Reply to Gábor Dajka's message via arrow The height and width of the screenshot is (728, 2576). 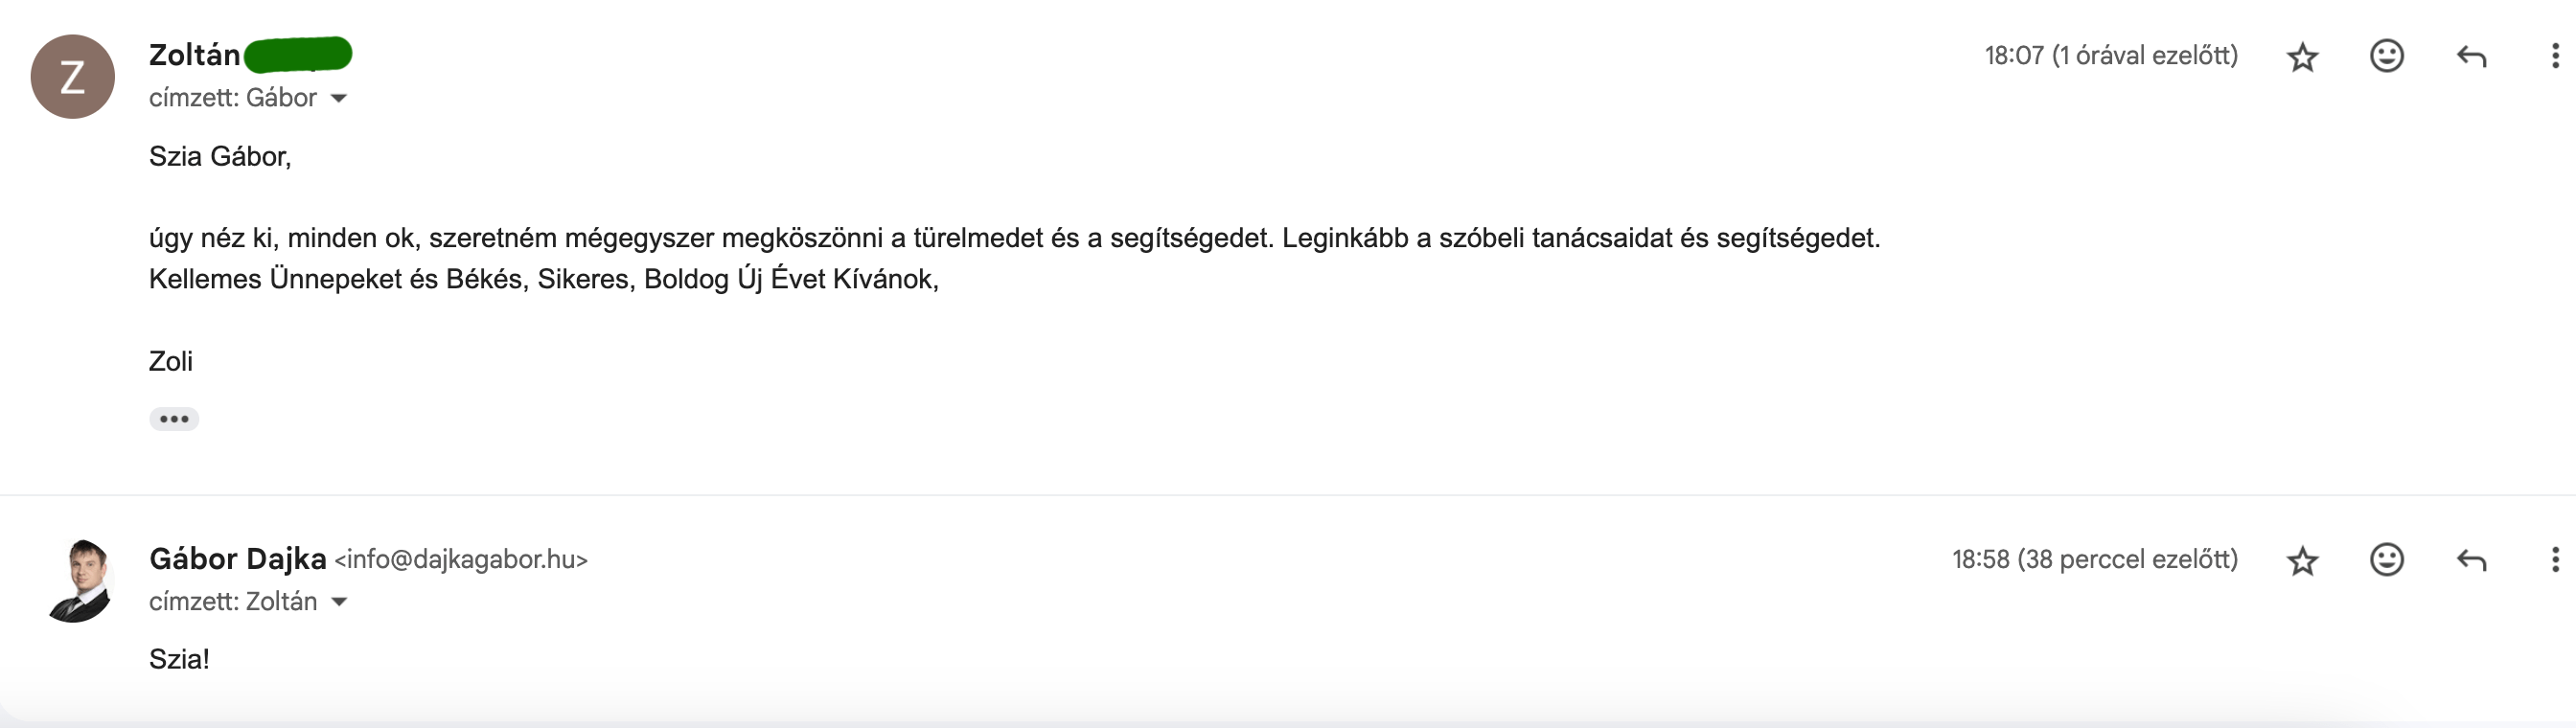pyautogui.click(x=2471, y=561)
